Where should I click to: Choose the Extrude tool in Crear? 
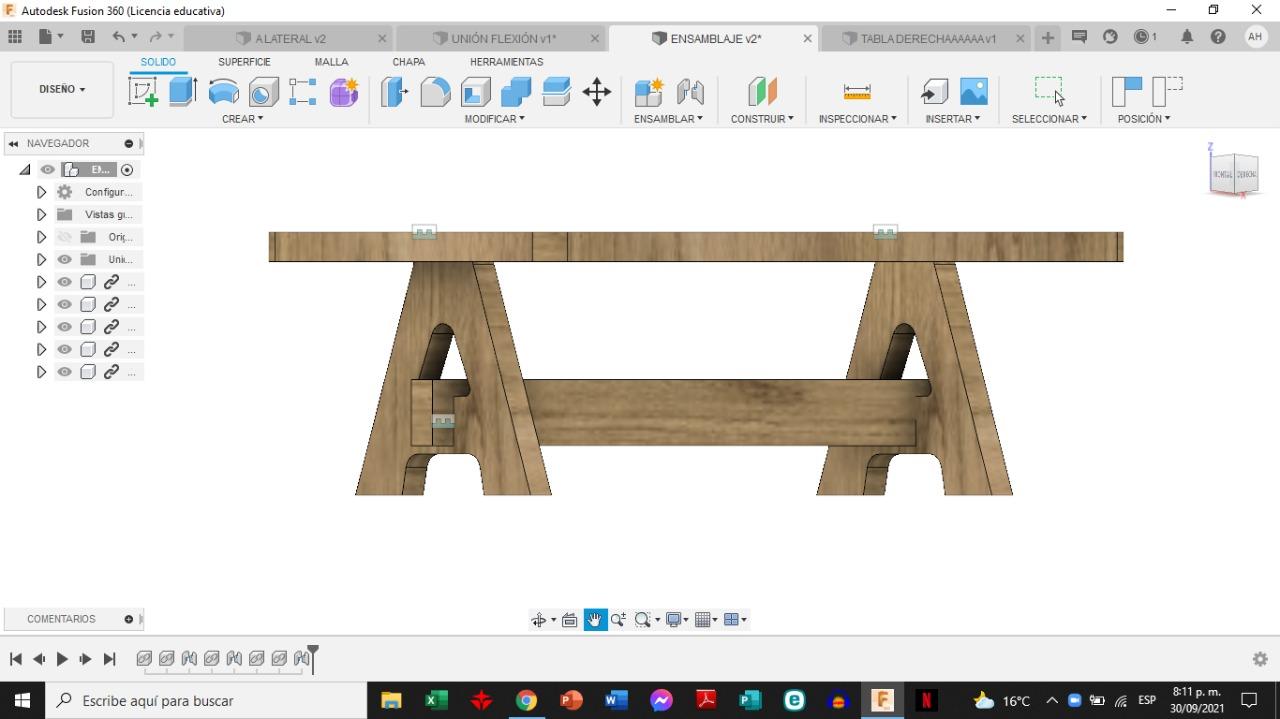point(183,92)
